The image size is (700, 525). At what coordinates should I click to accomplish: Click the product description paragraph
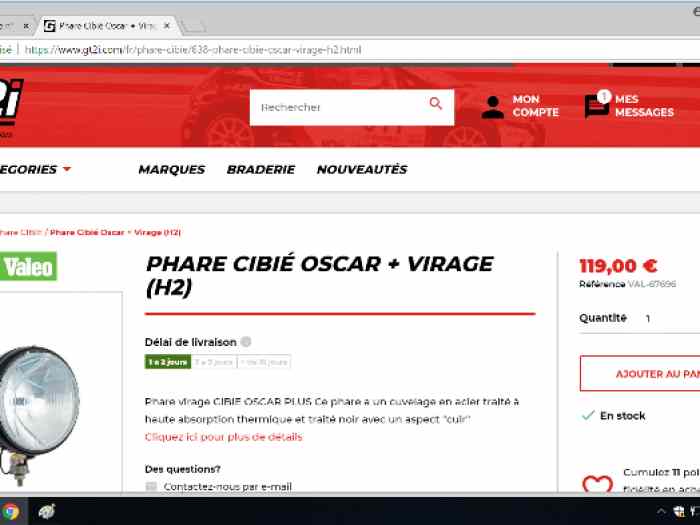click(x=332, y=410)
